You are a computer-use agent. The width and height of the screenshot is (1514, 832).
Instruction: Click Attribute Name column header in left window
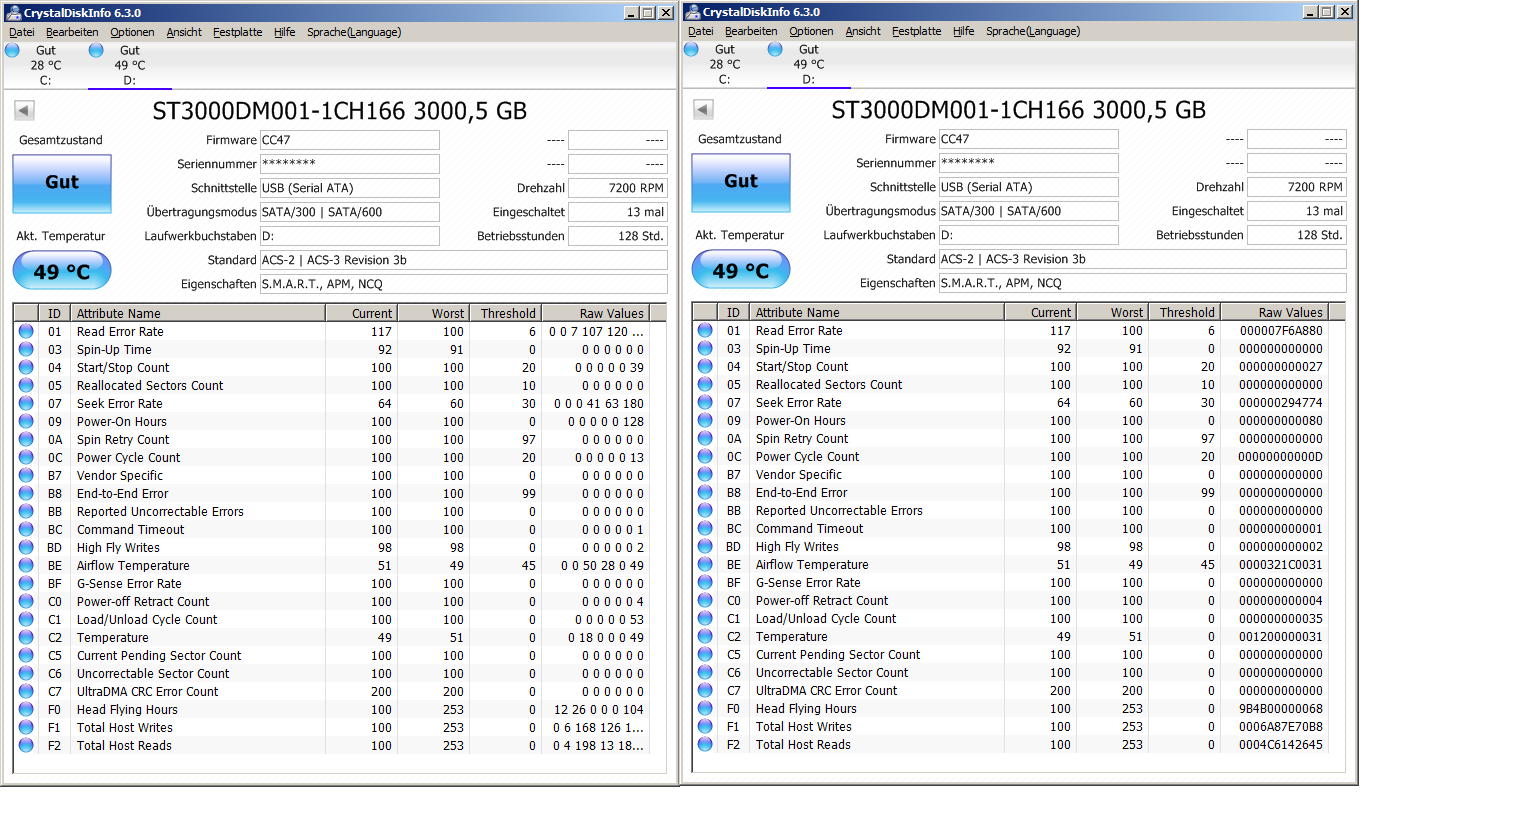[198, 313]
